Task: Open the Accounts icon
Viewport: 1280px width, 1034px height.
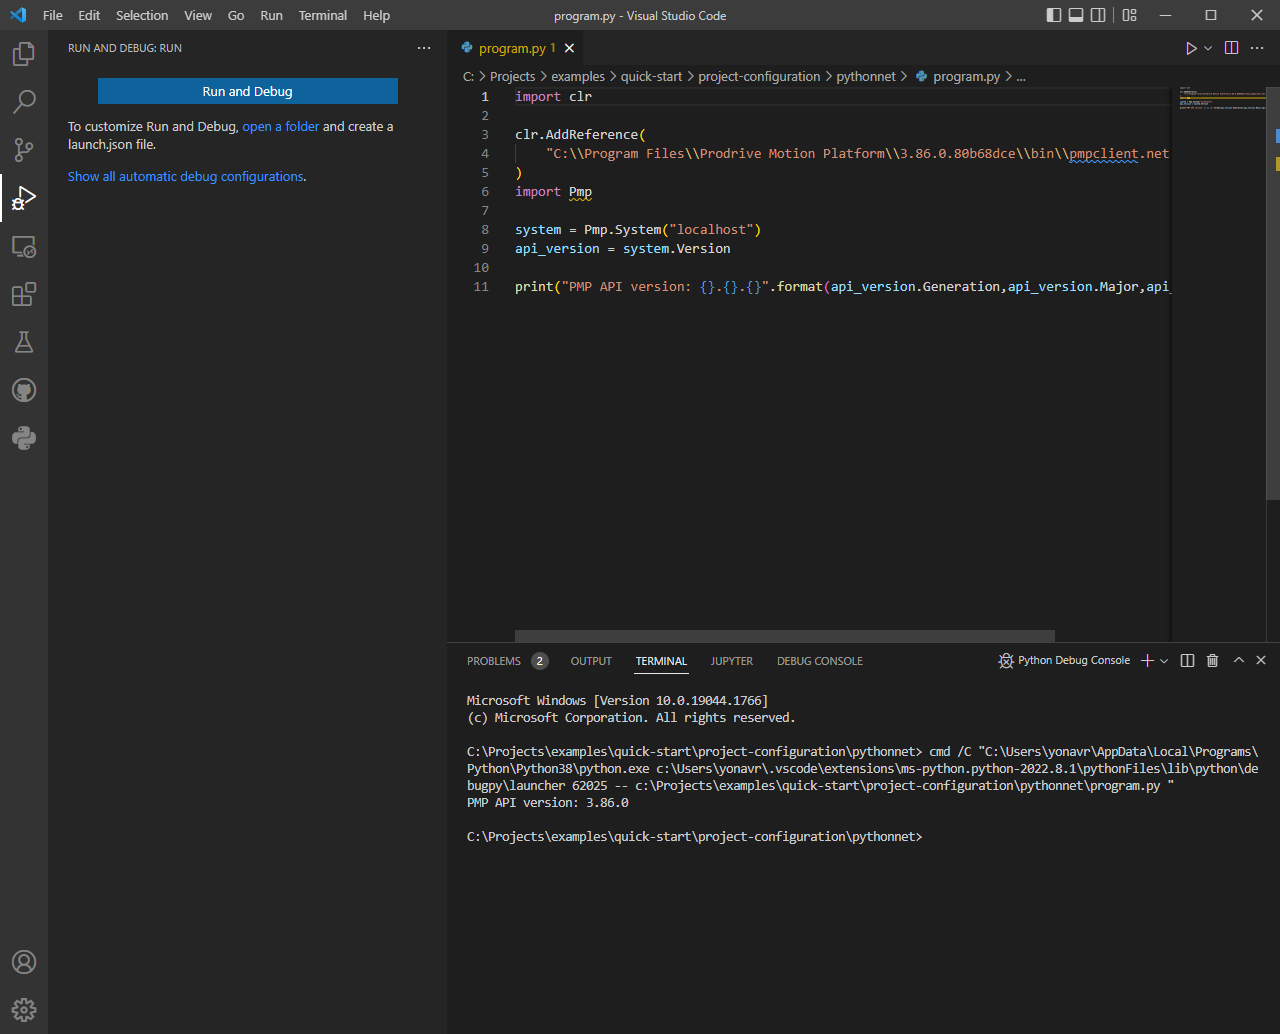Action: click(24, 962)
